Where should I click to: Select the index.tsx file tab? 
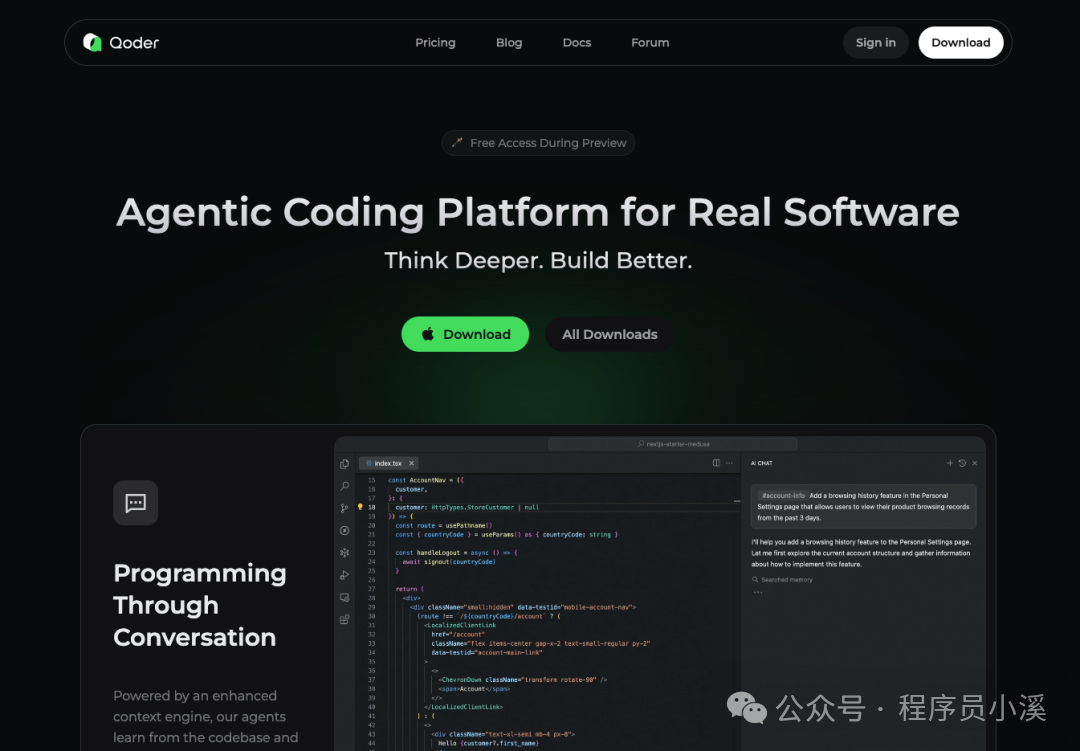pos(386,464)
